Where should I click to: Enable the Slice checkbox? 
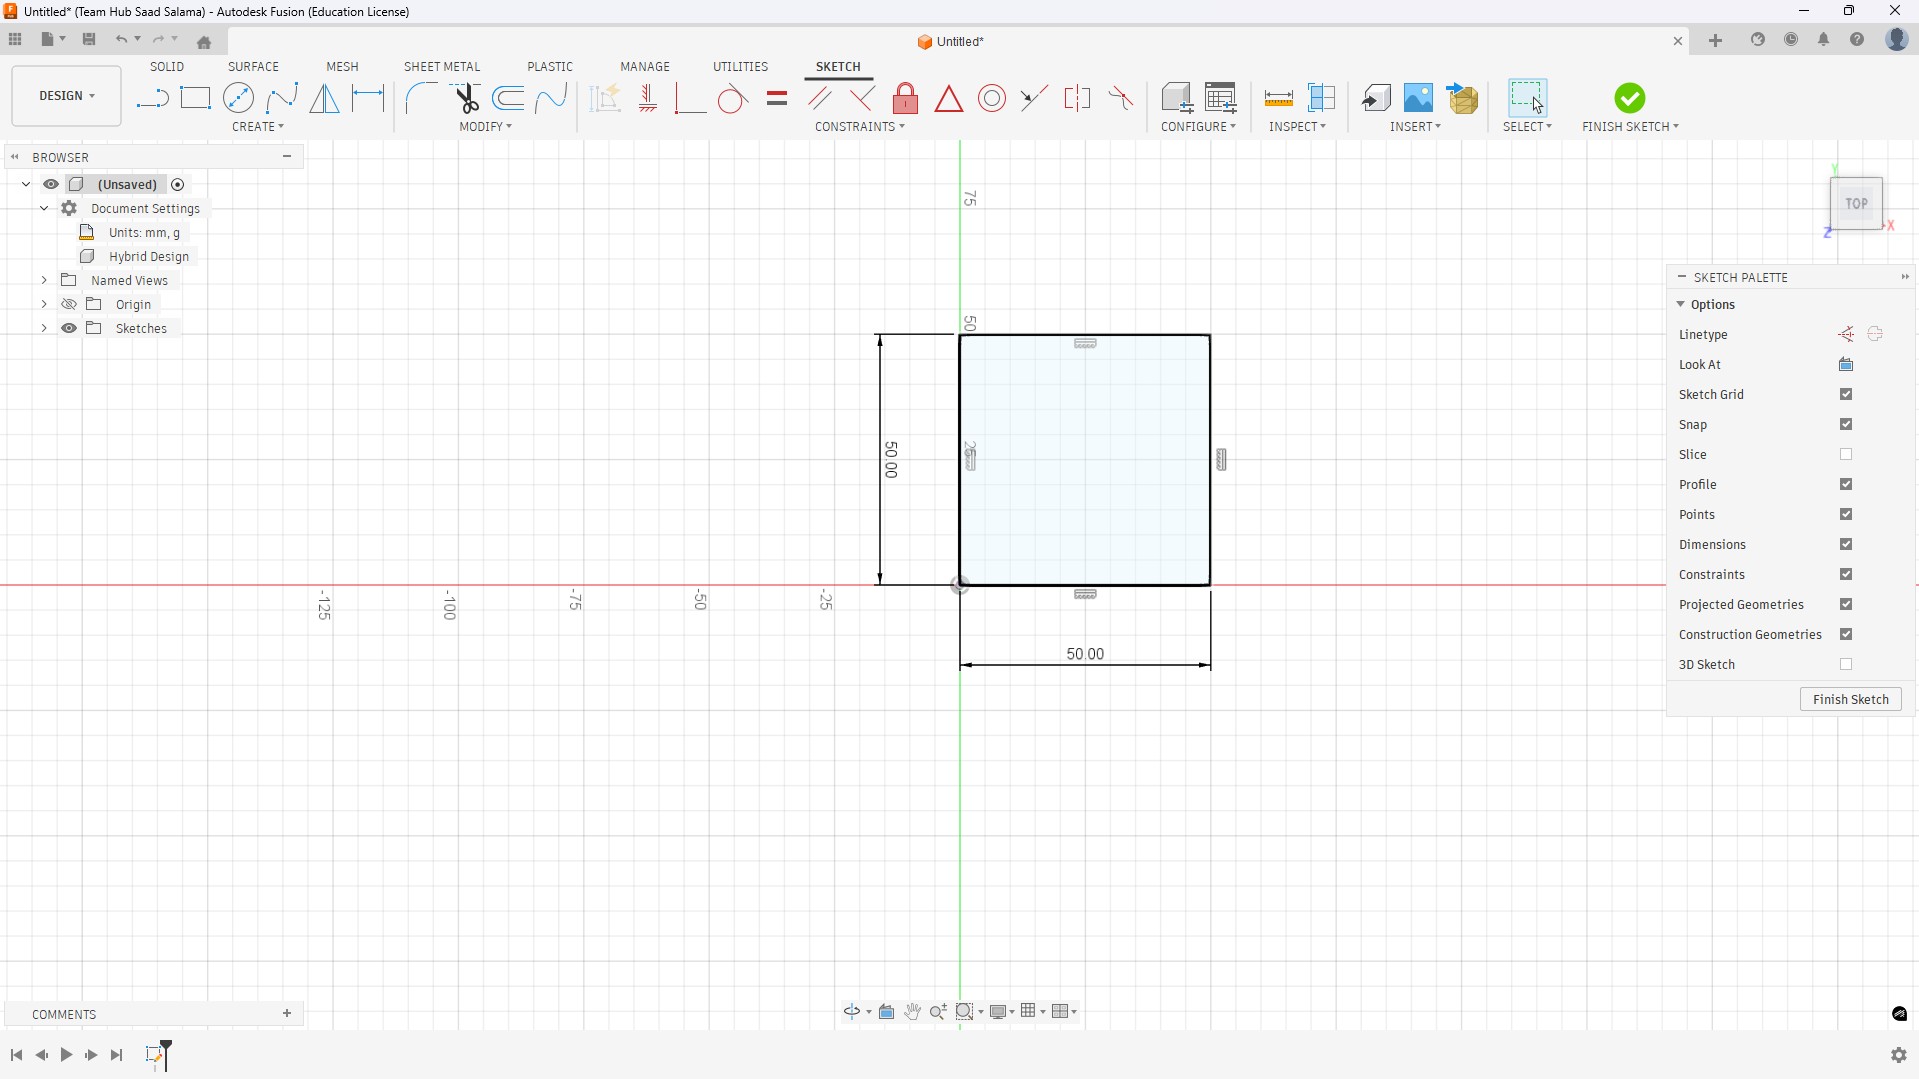tap(1846, 455)
